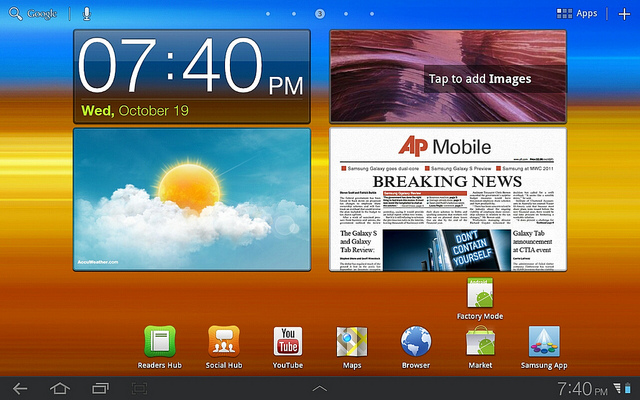The image size is (640, 400).
Task: Tap the Home navigation button
Action: [x=60, y=388]
